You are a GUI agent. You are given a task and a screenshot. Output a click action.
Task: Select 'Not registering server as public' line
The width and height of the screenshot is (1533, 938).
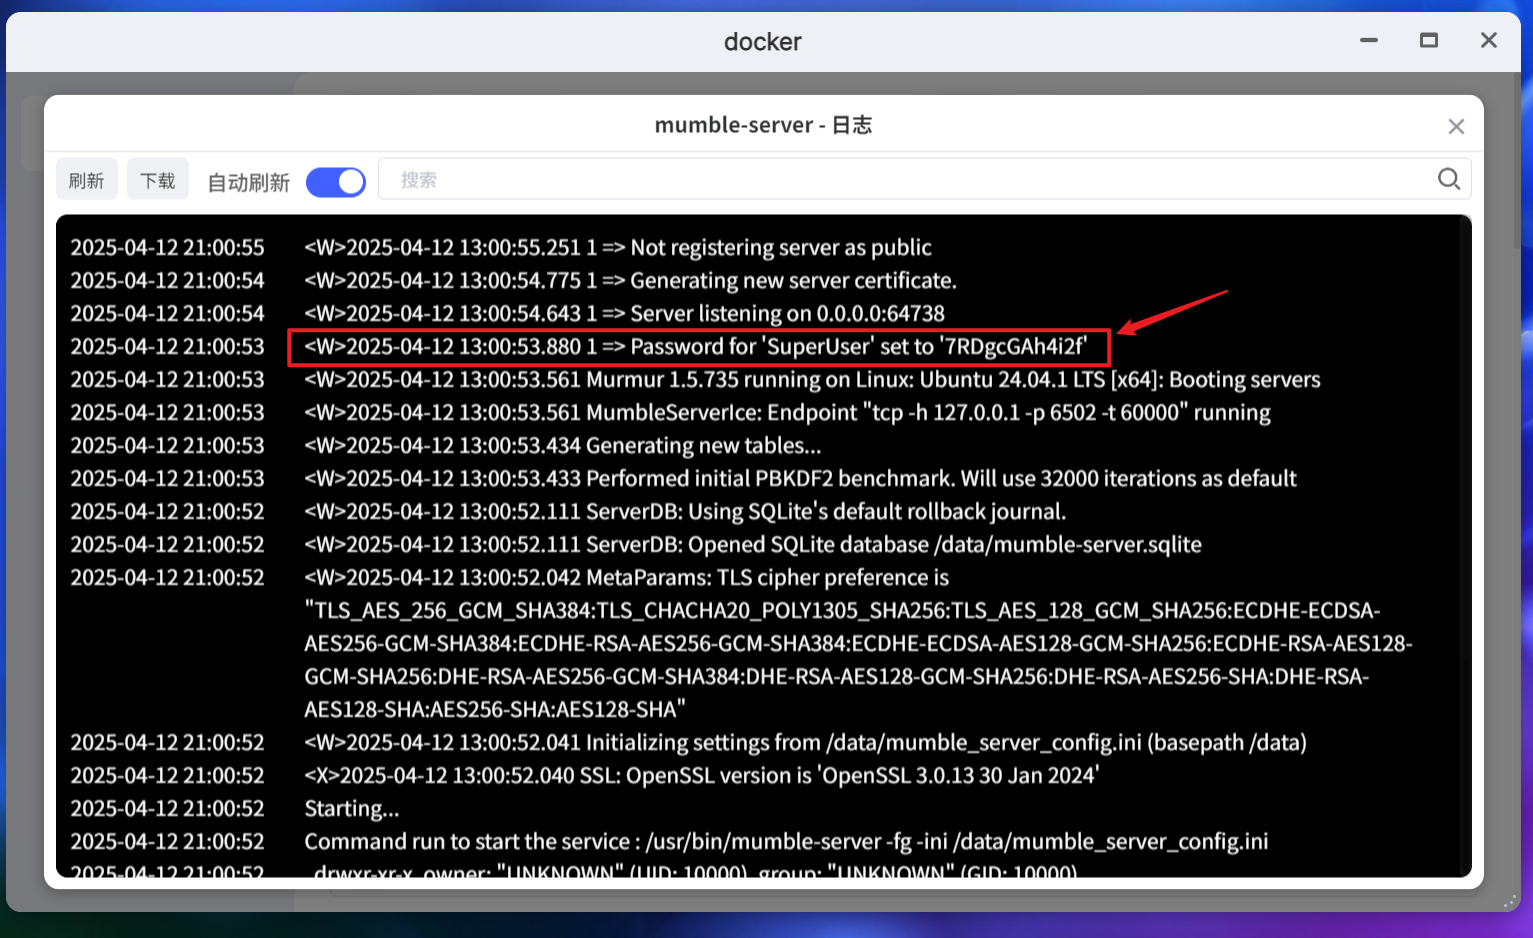tap(618, 247)
